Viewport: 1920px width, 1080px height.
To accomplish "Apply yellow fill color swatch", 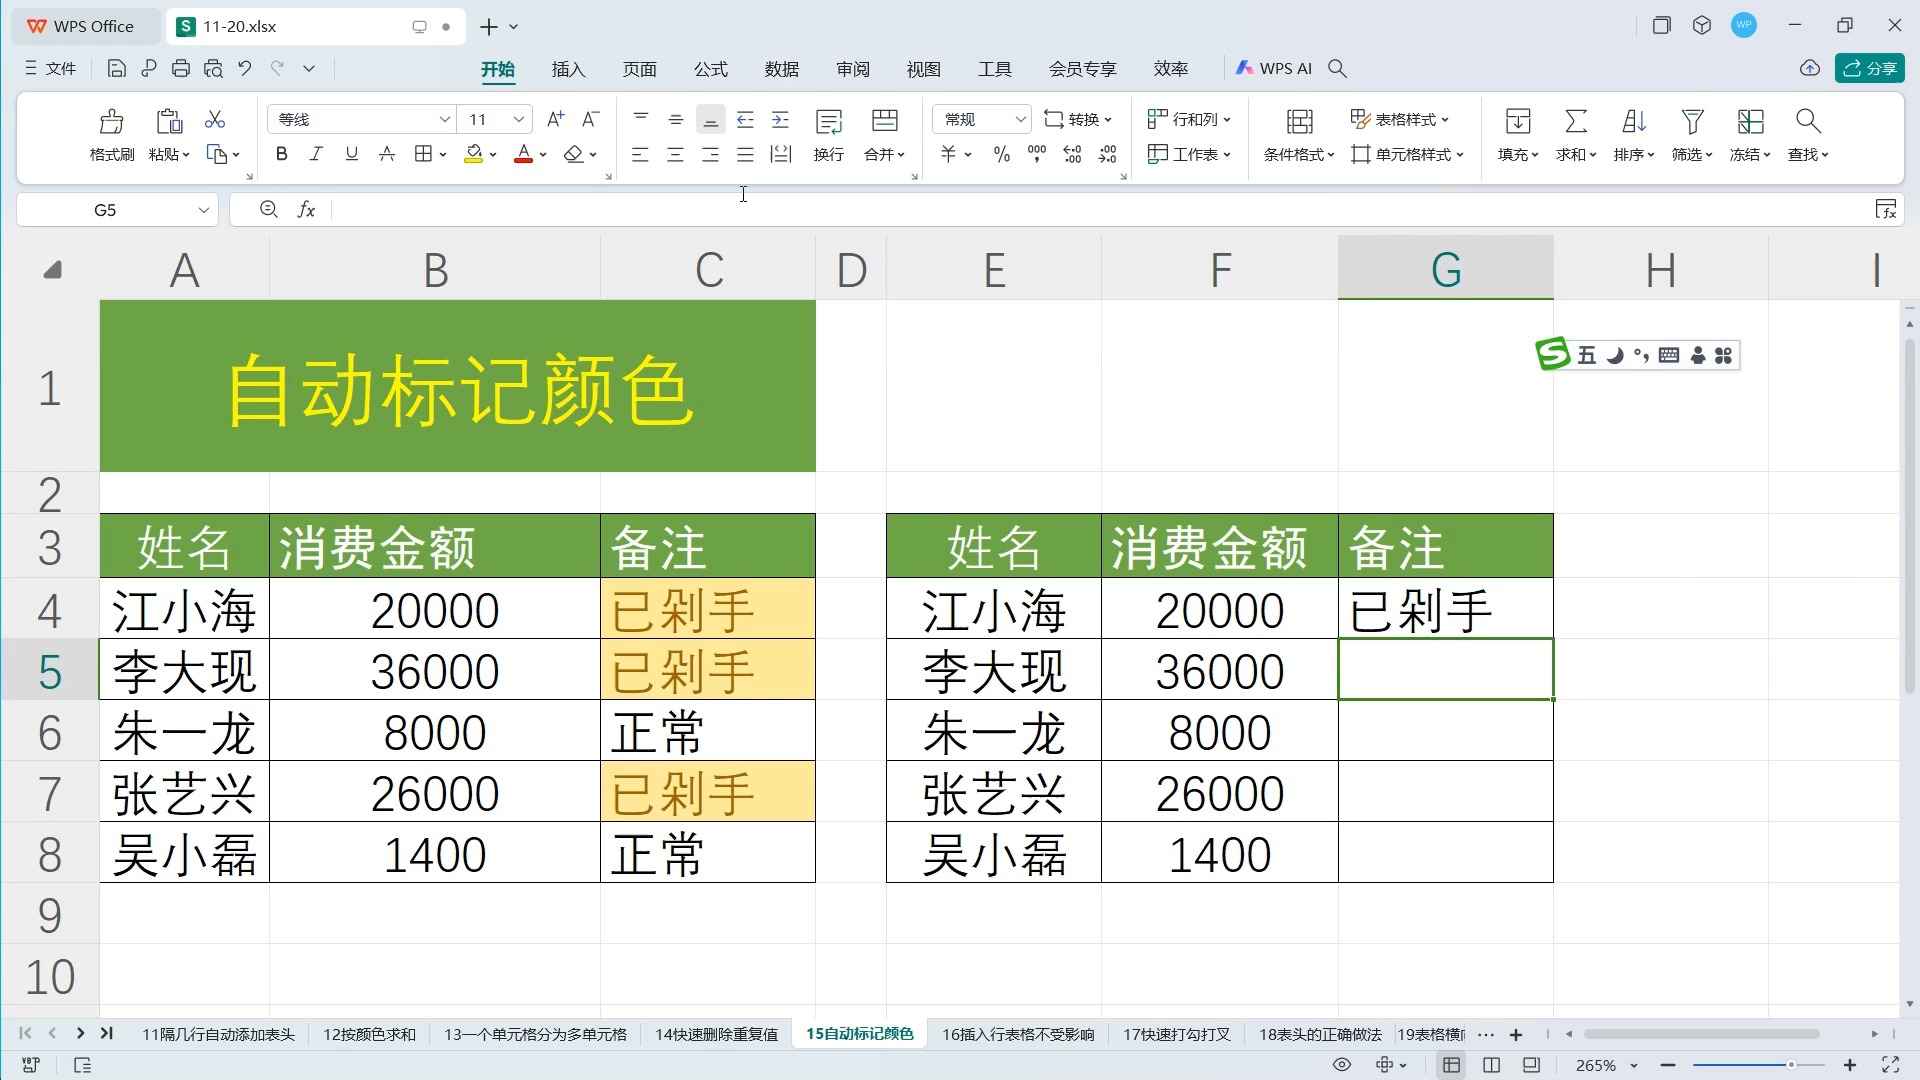I will point(473,154).
